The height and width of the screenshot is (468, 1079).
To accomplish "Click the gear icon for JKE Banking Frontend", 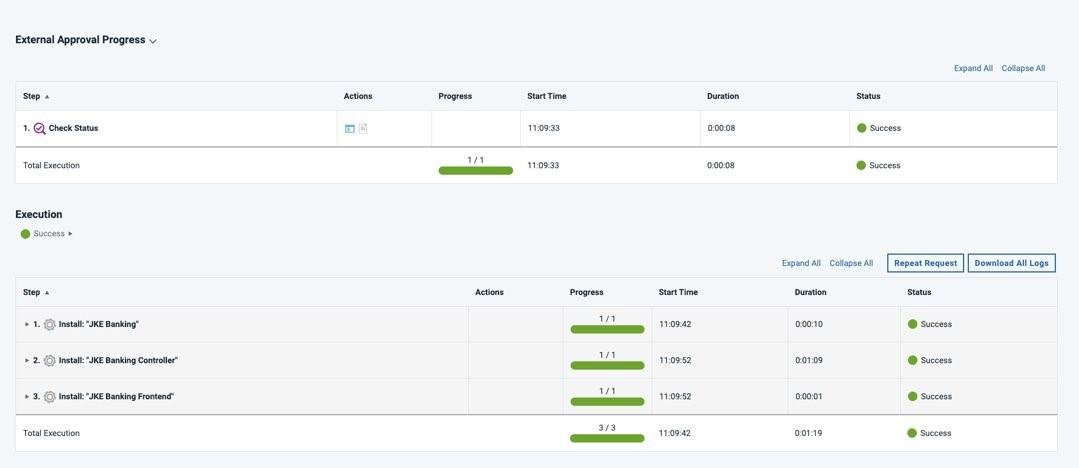I will click(x=50, y=397).
